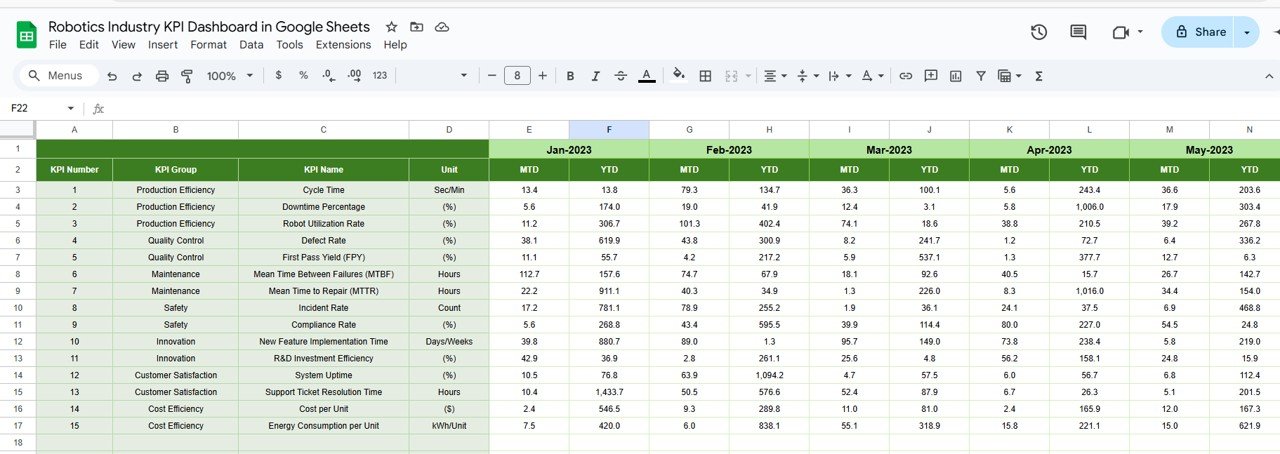Activate the paint format tool
The height and width of the screenshot is (454, 1280).
(x=186, y=76)
